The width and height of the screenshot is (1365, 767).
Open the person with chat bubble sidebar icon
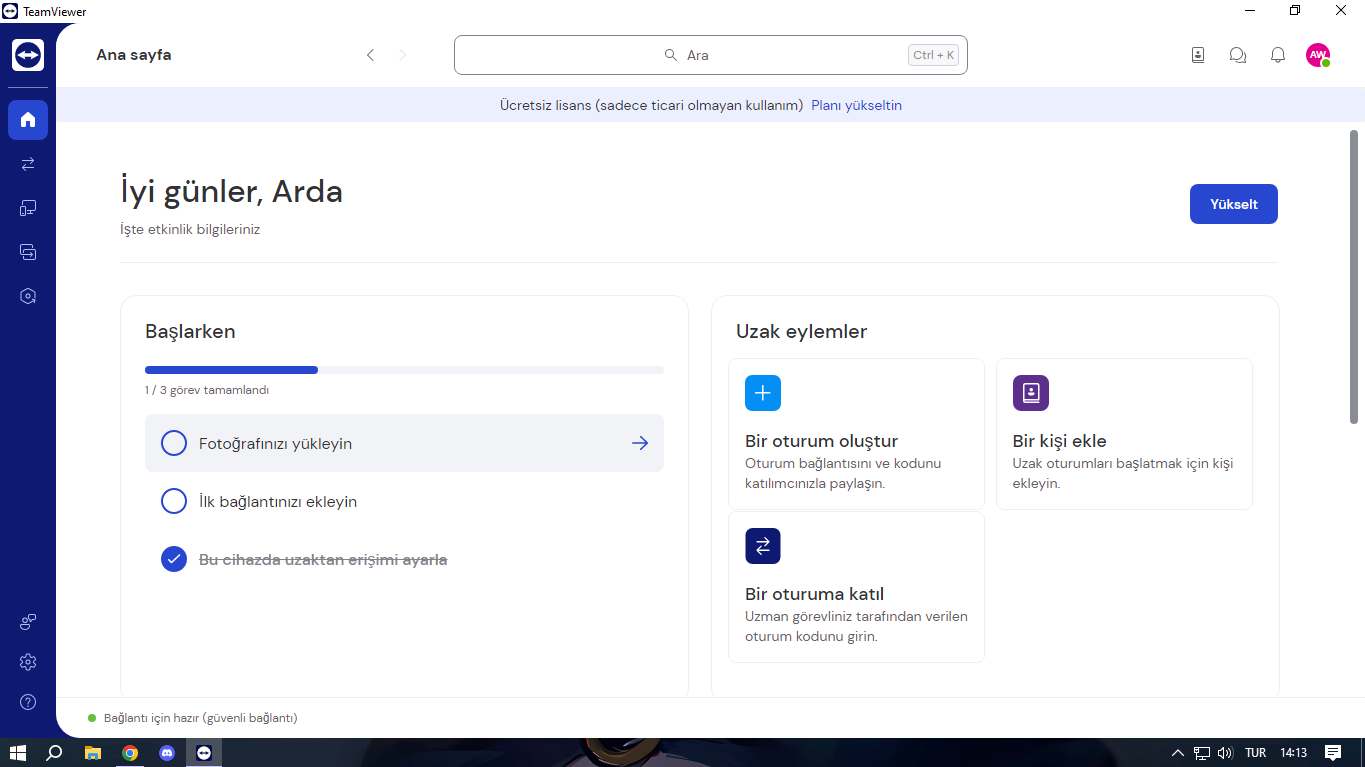click(x=28, y=622)
